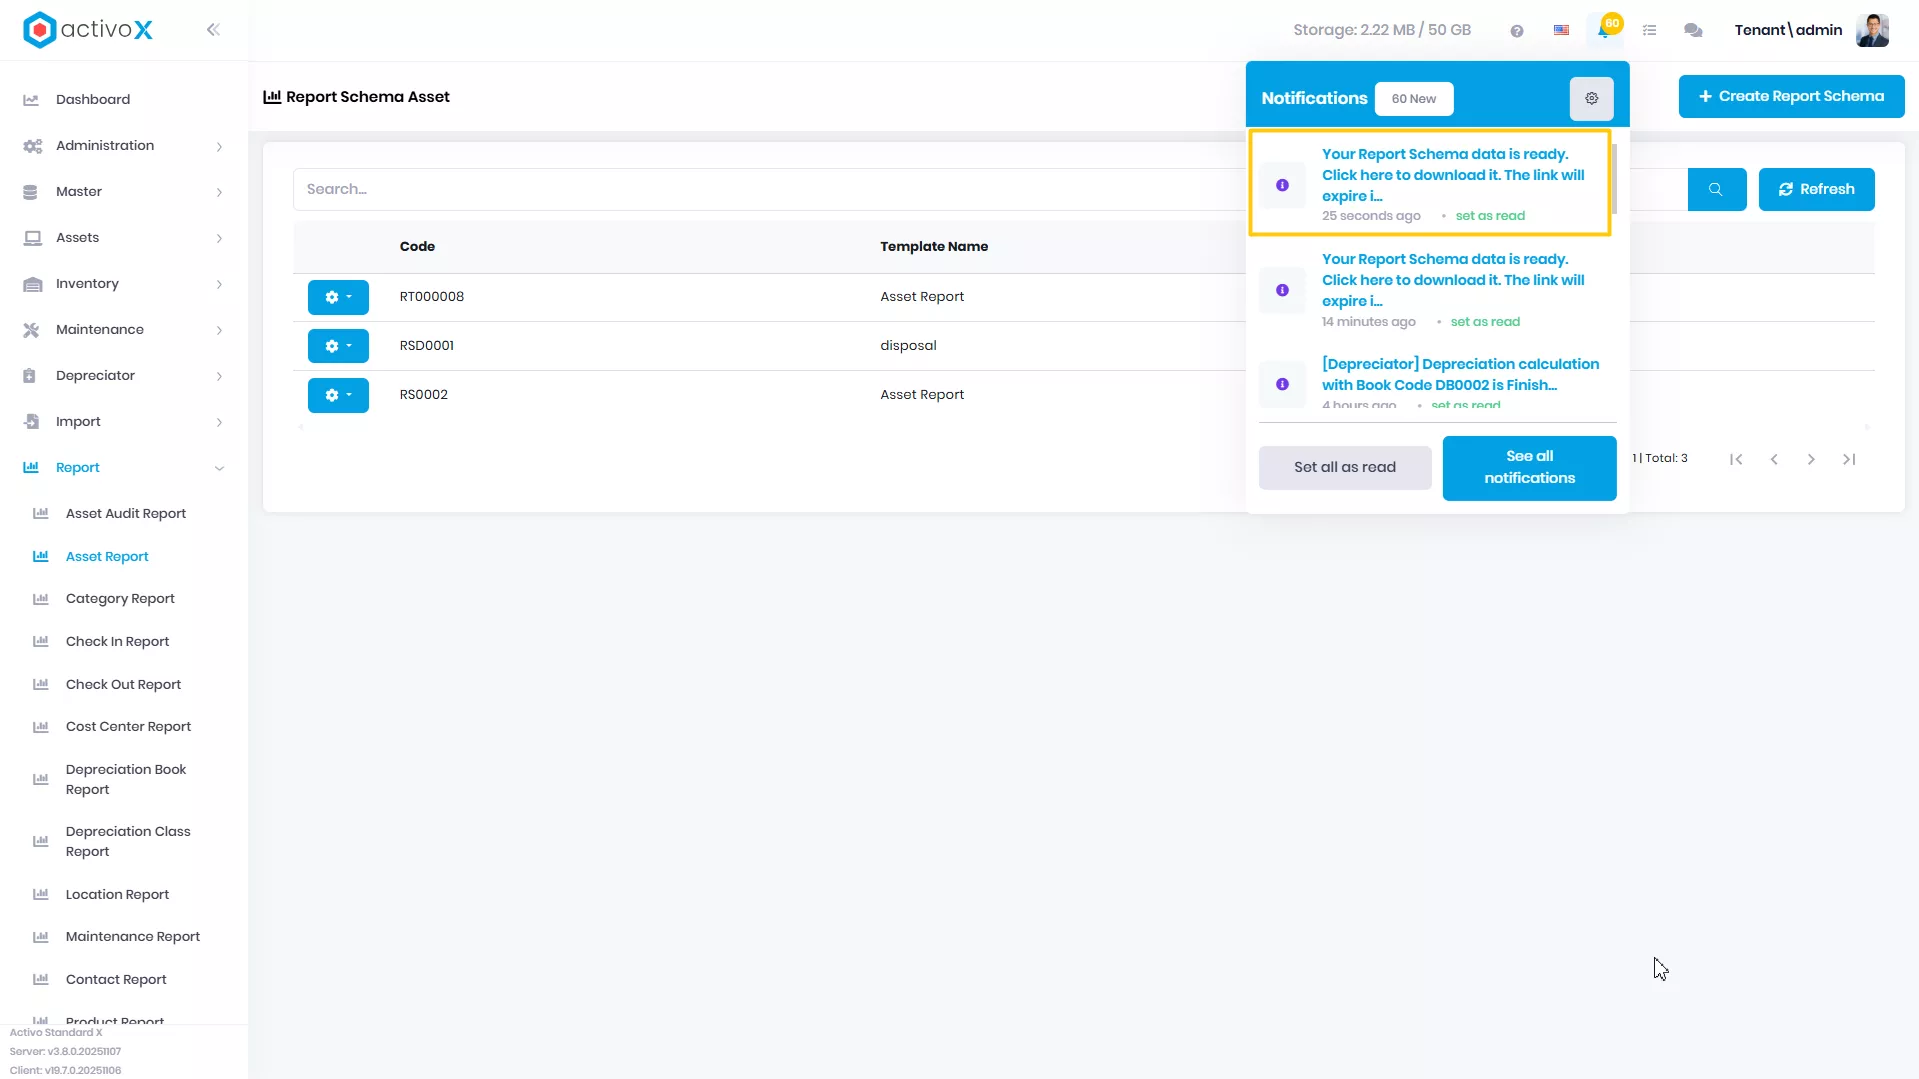This screenshot has height=1079, width=1919.
Task: Open the chat bubbles icon
Action: pyautogui.click(x=1693, y=31)
